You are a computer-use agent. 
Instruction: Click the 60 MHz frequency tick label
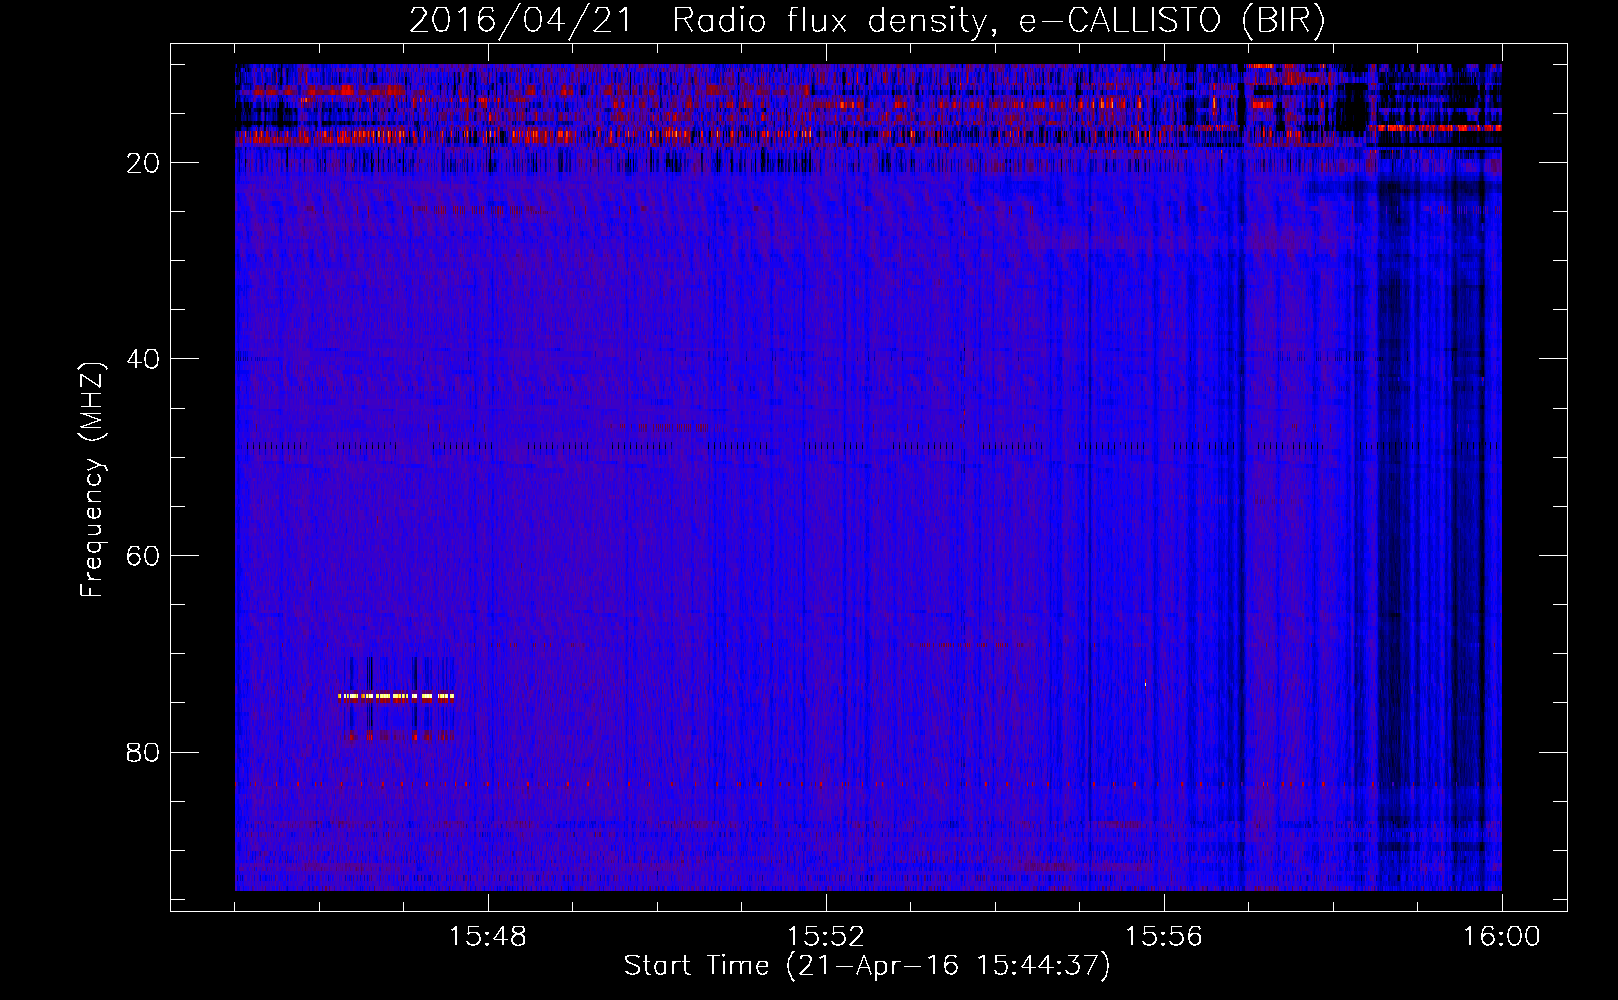point(144,556)
